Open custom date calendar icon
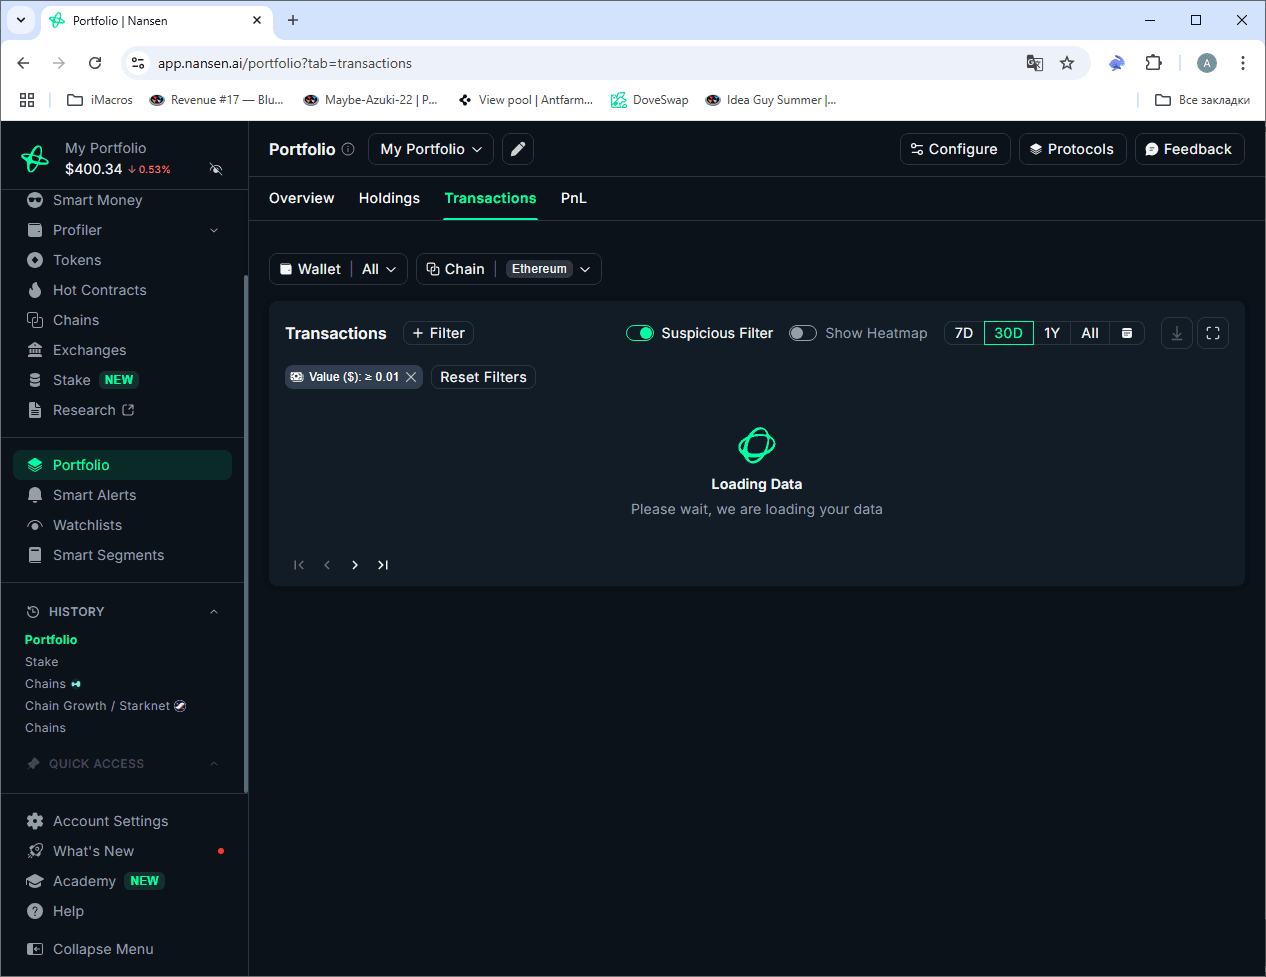 (1127, 333)
